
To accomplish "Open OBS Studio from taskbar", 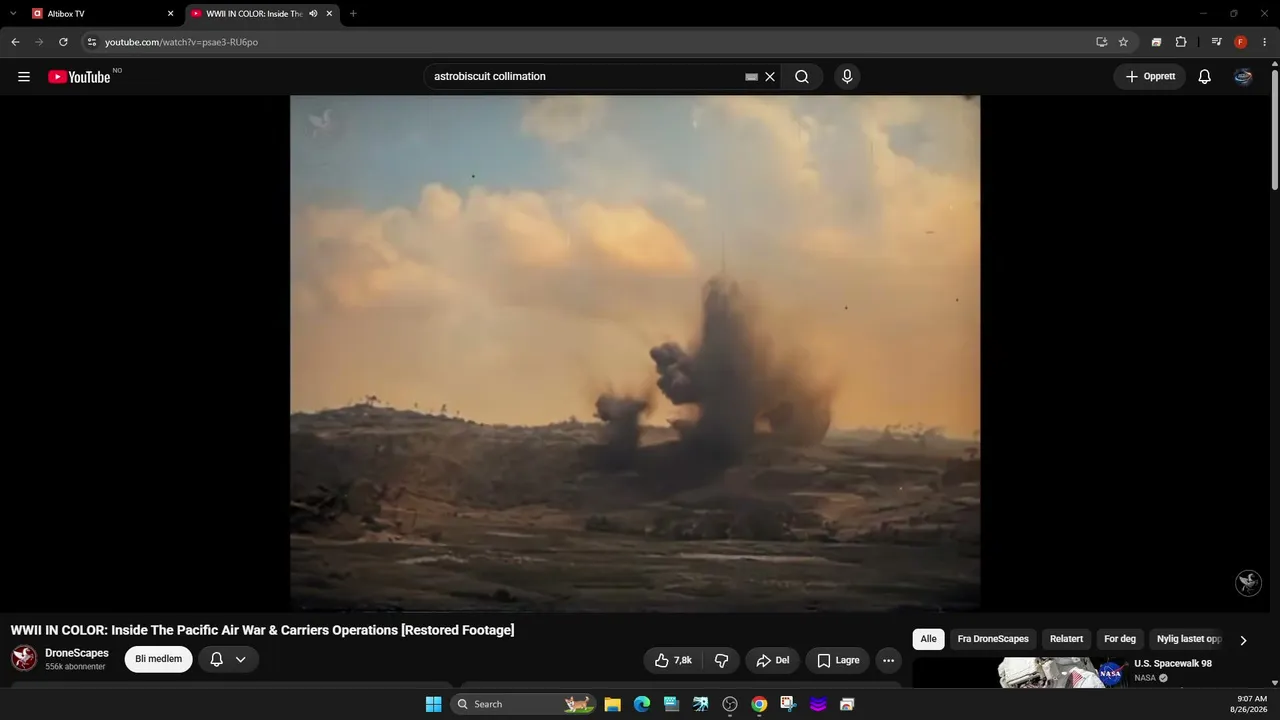I will tap(730, 704).
